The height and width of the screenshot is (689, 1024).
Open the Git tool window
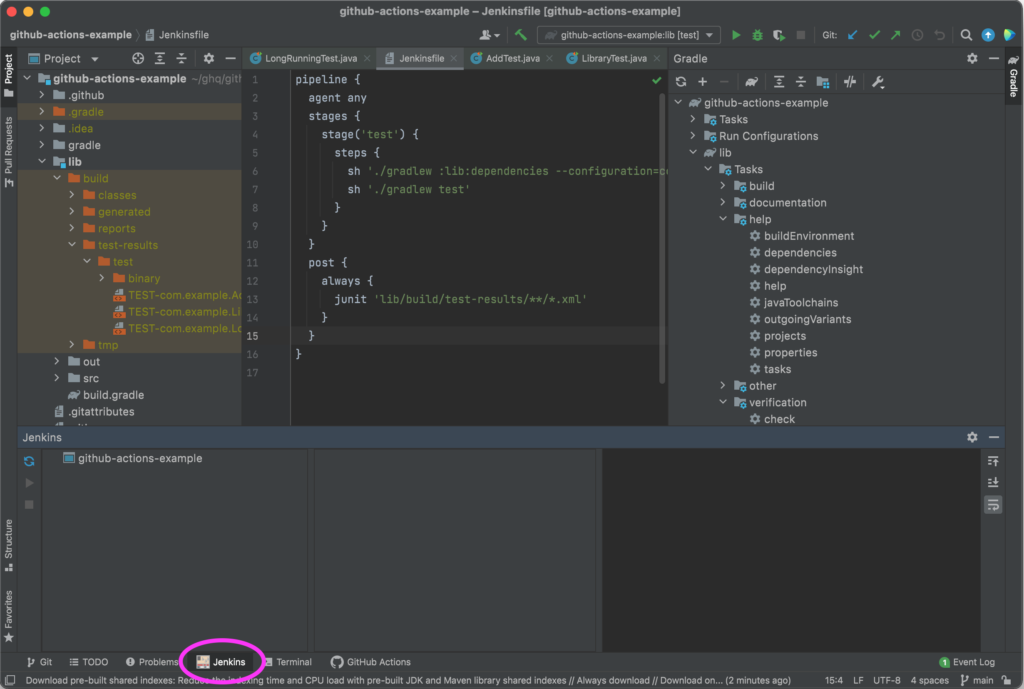(39, 662)
